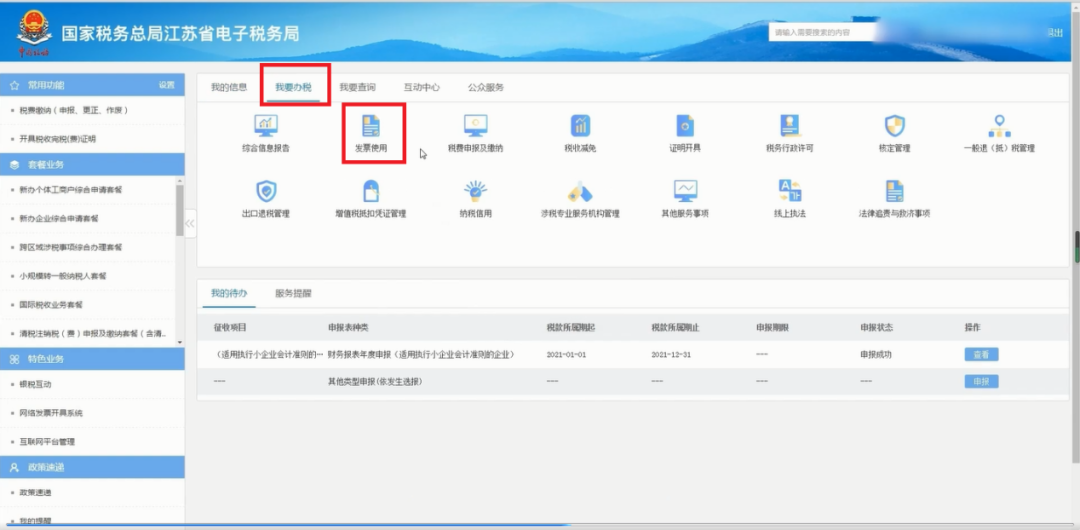
Task: Select the 我的待办 tab
Action: (229, 293)
